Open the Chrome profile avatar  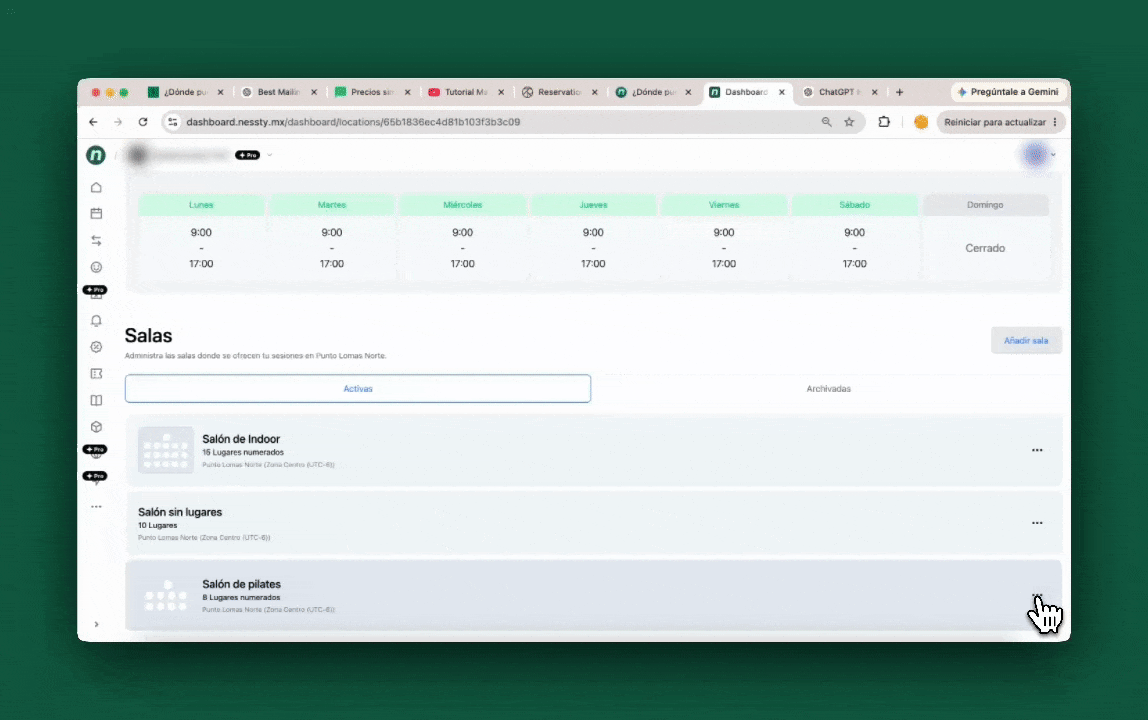pyautogui.click(x=921, y=122)
